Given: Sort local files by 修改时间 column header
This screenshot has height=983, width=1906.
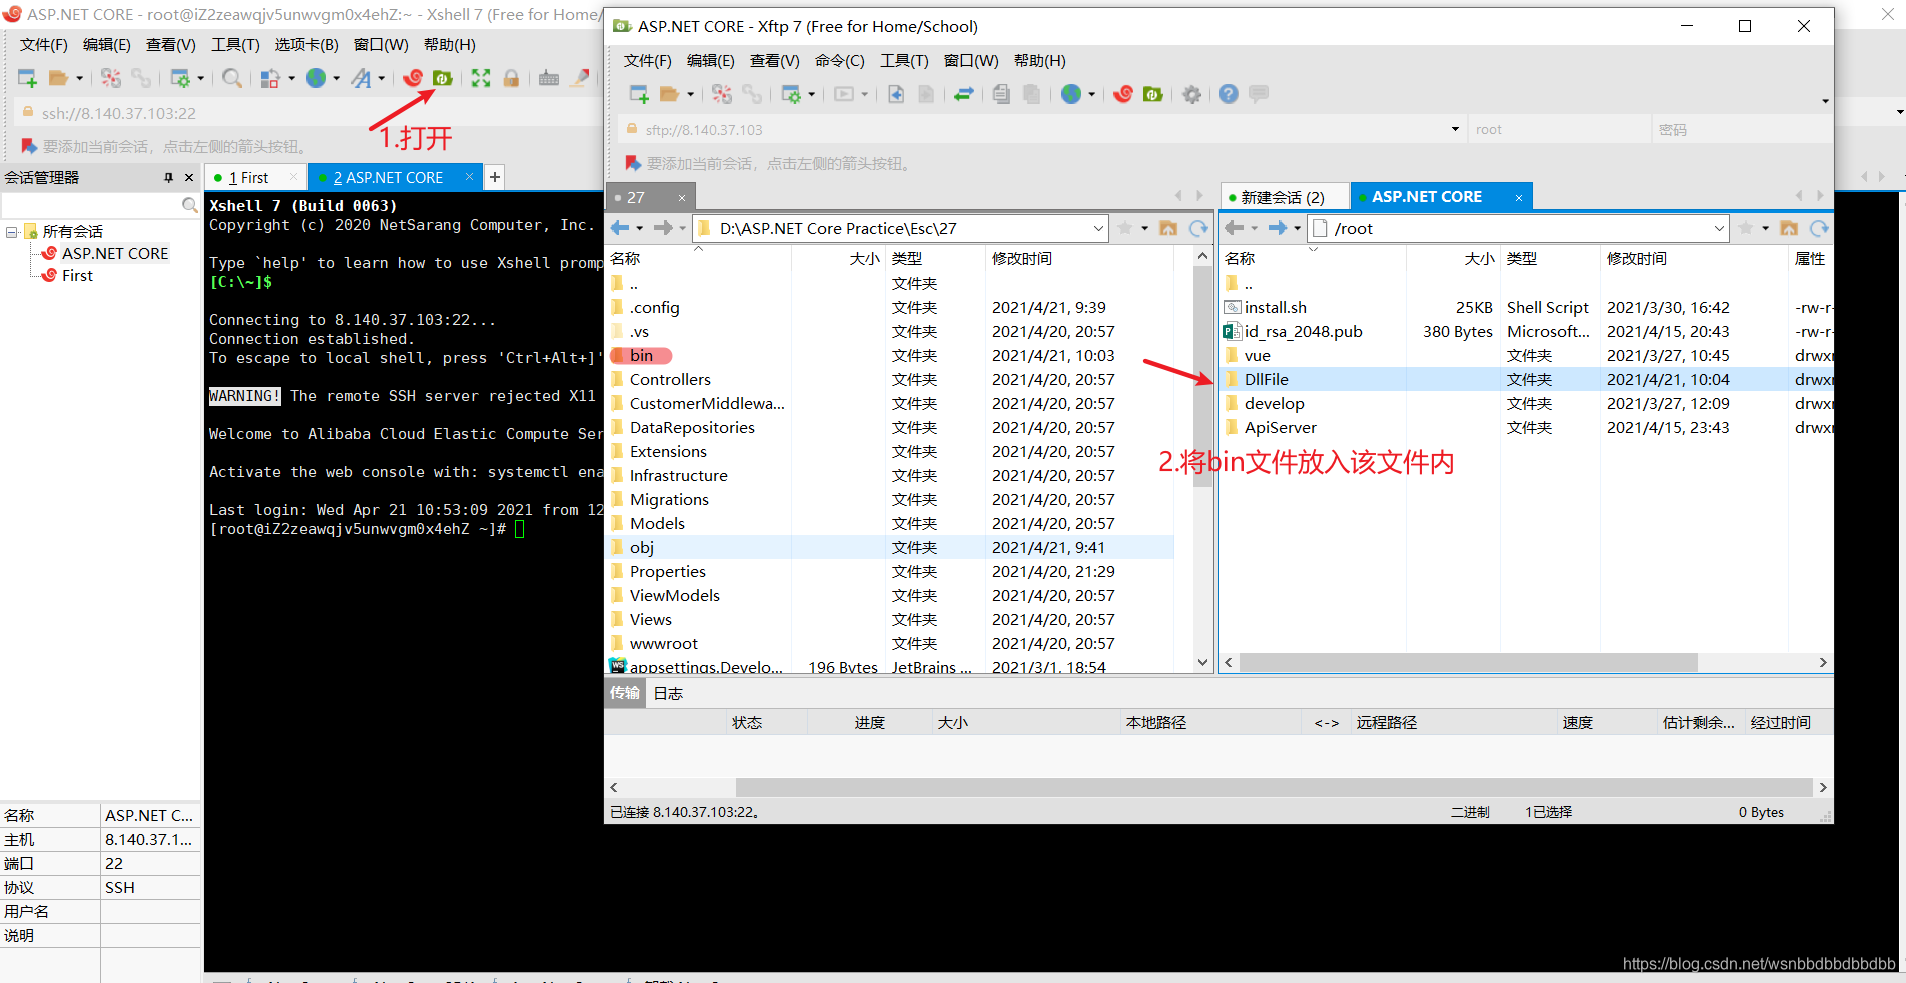Looking at the screenshot, I should (x=1080, y=258).
